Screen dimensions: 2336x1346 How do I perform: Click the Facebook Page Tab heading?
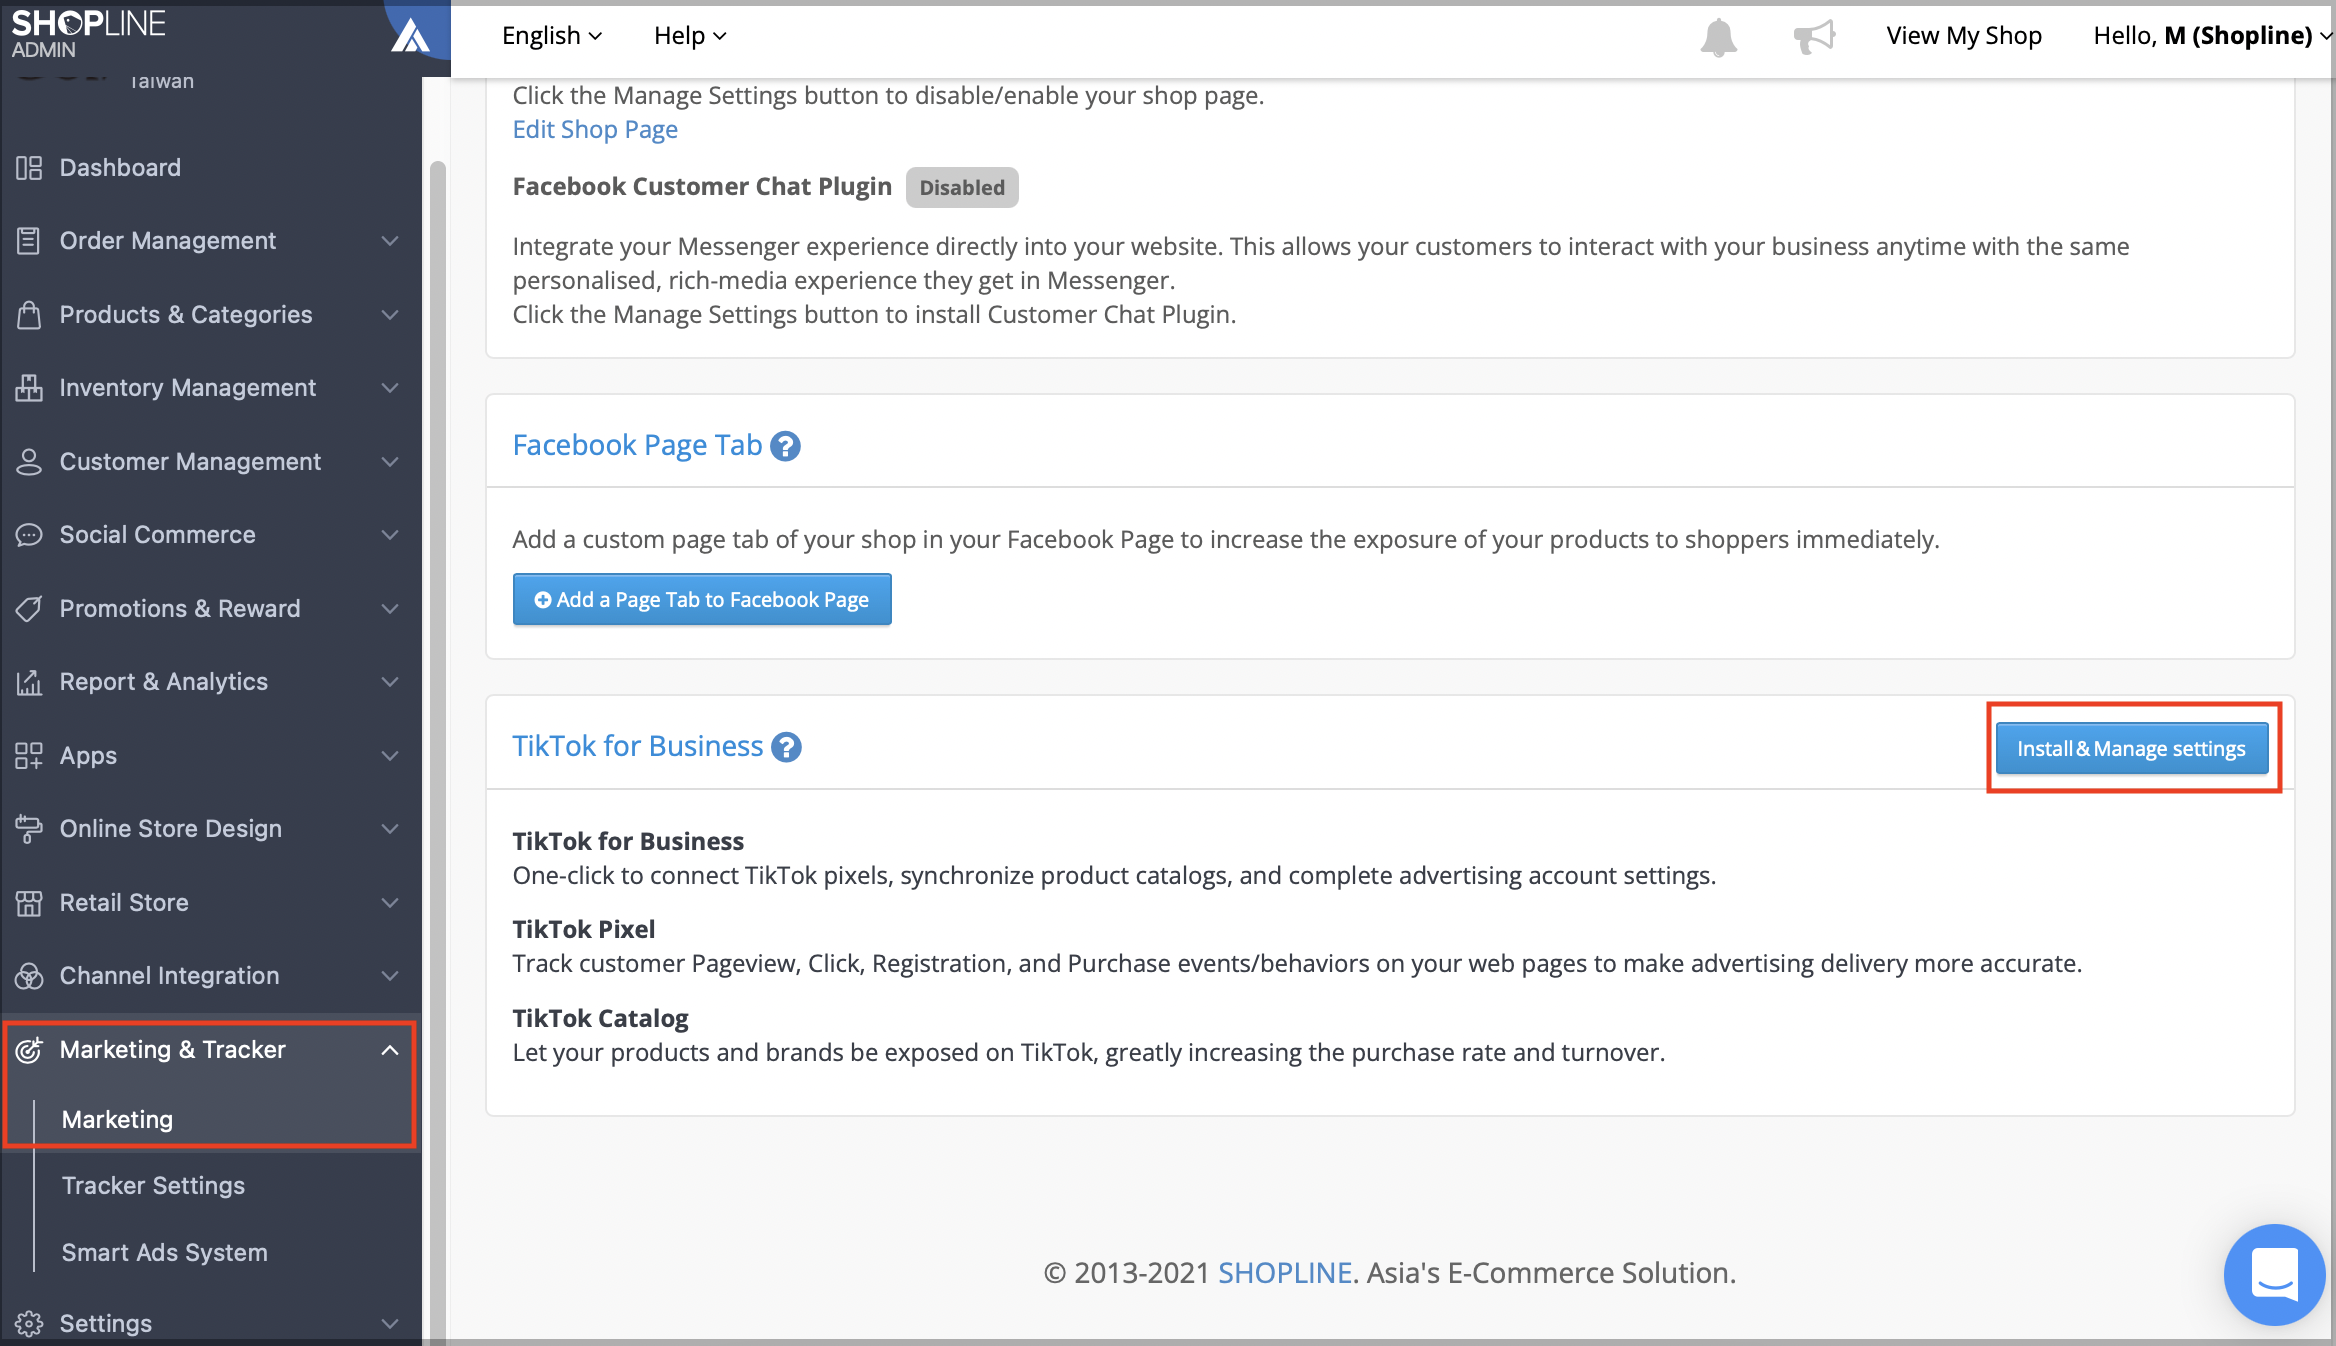coord(637,445)
